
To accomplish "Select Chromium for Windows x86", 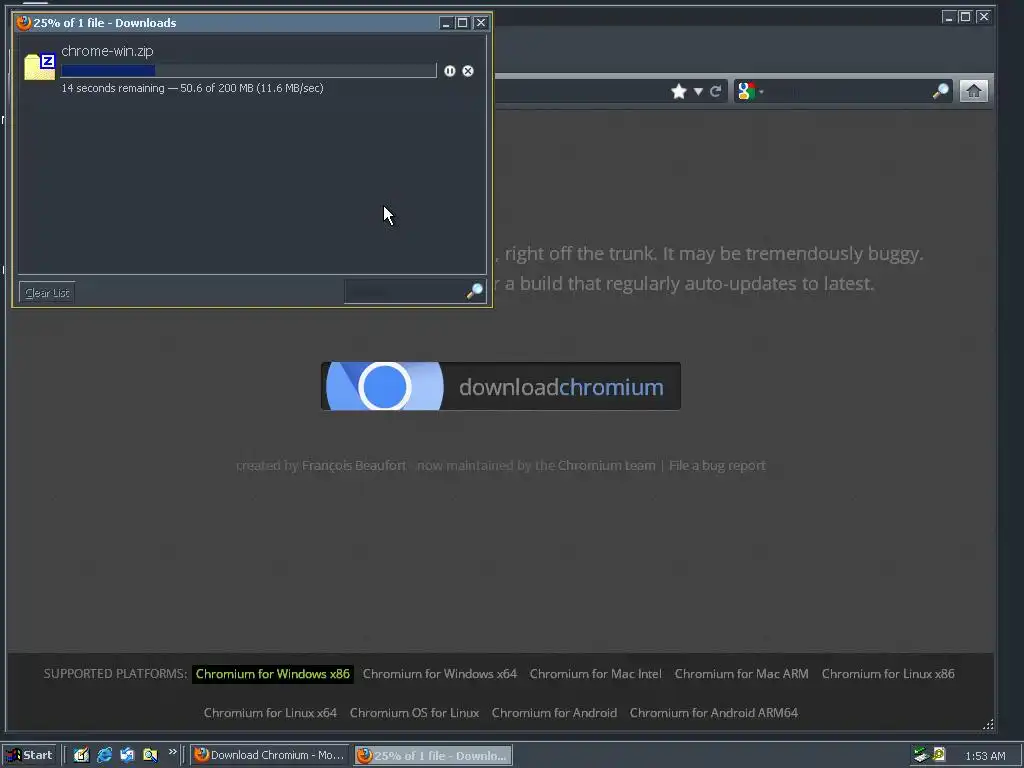I will pos(273,674).
